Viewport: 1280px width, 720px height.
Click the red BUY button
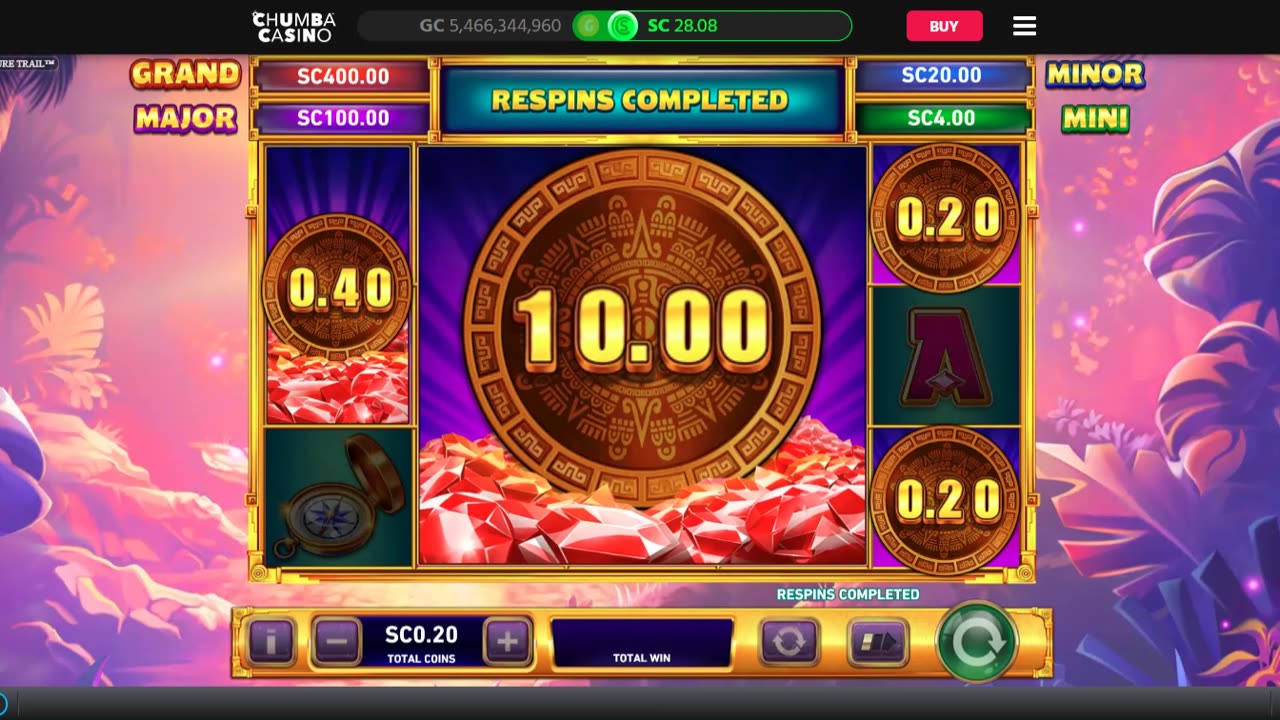click(x=944, y=26)
